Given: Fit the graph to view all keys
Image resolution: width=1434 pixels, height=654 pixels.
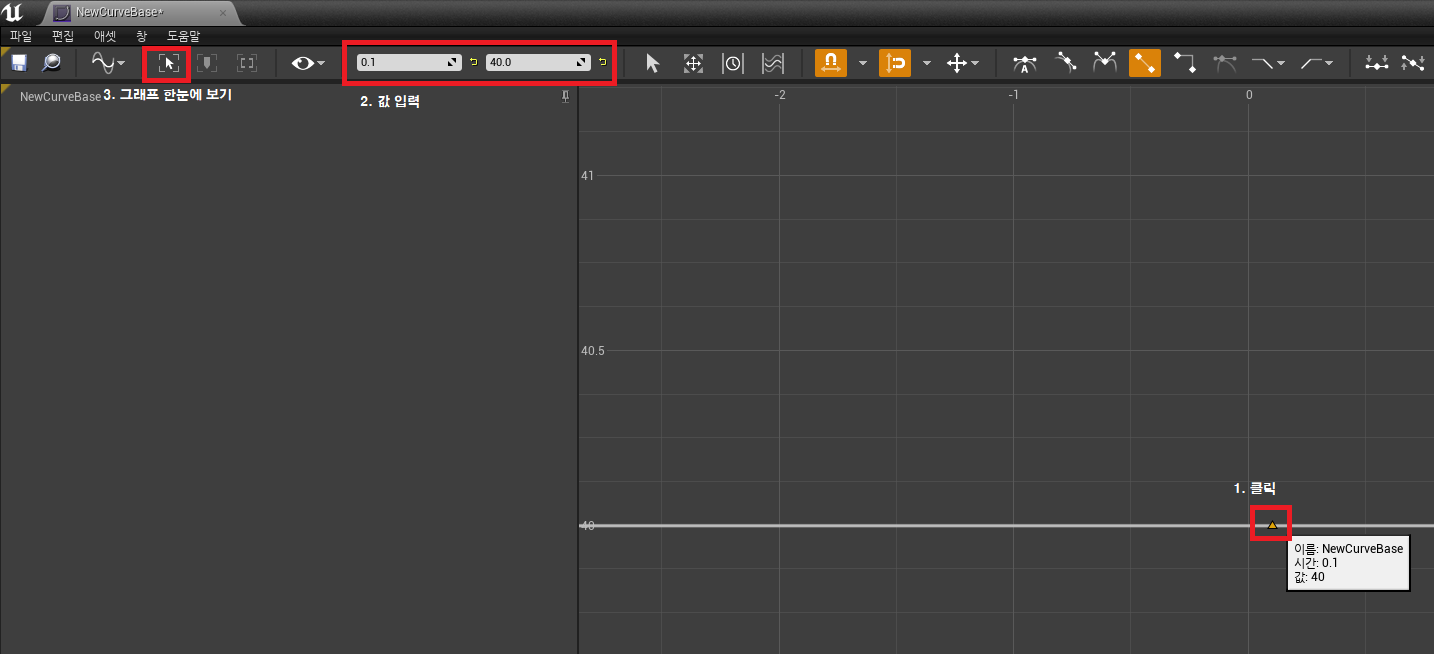Looking at the screenshot, I should point(169,63).
